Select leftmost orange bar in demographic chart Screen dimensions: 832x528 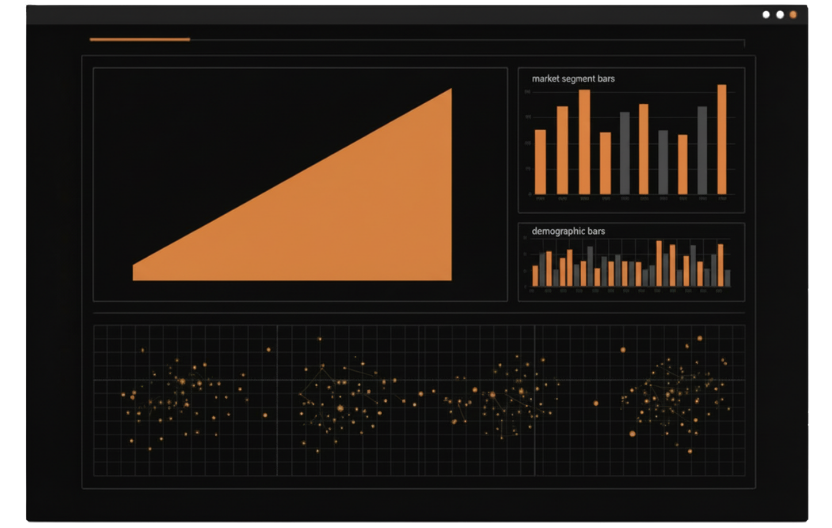click(535, 276)
